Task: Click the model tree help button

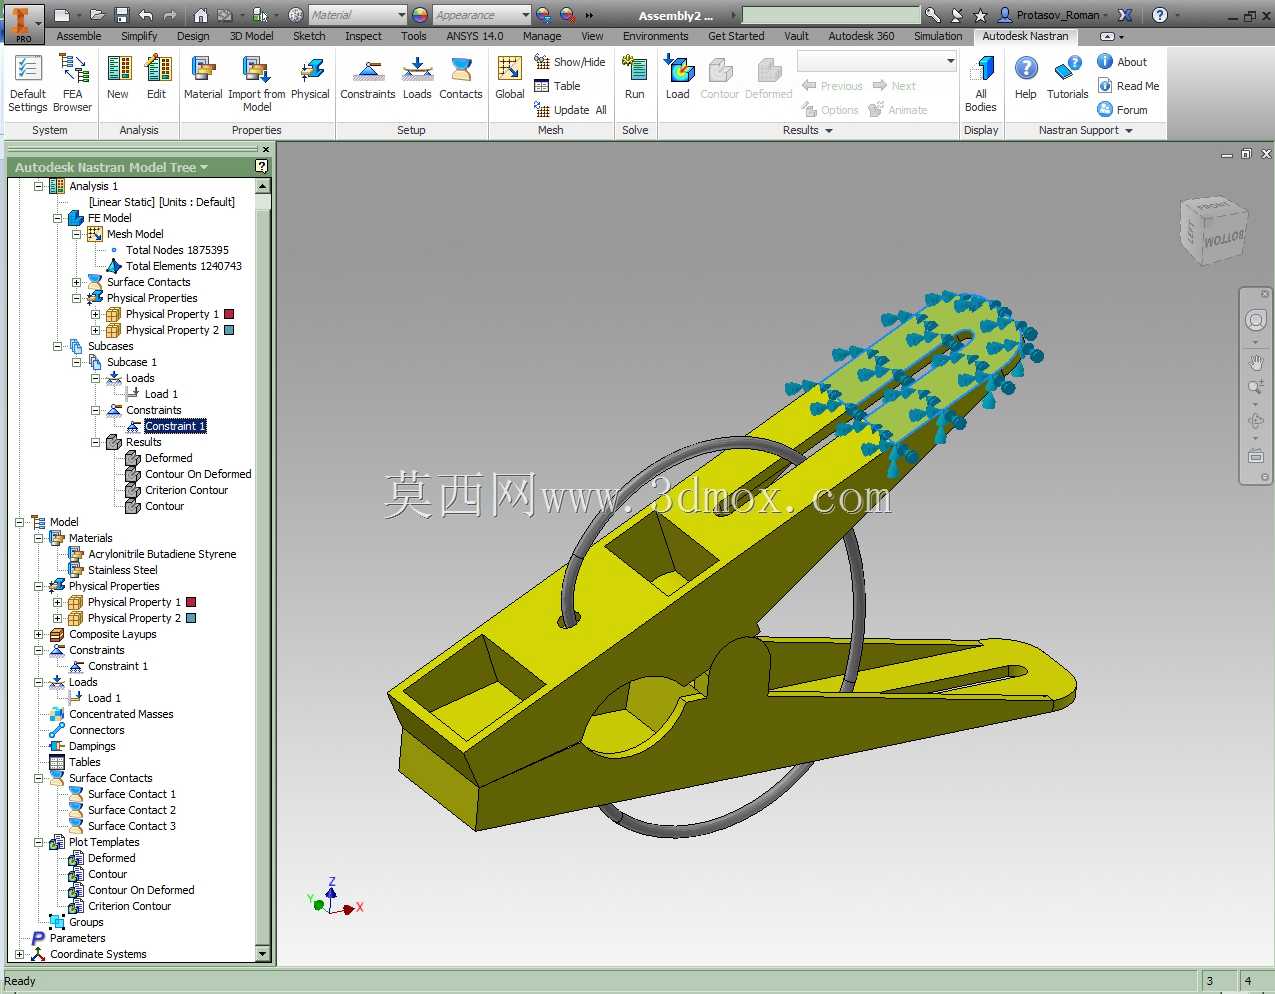Action: [x=262, y=167]
